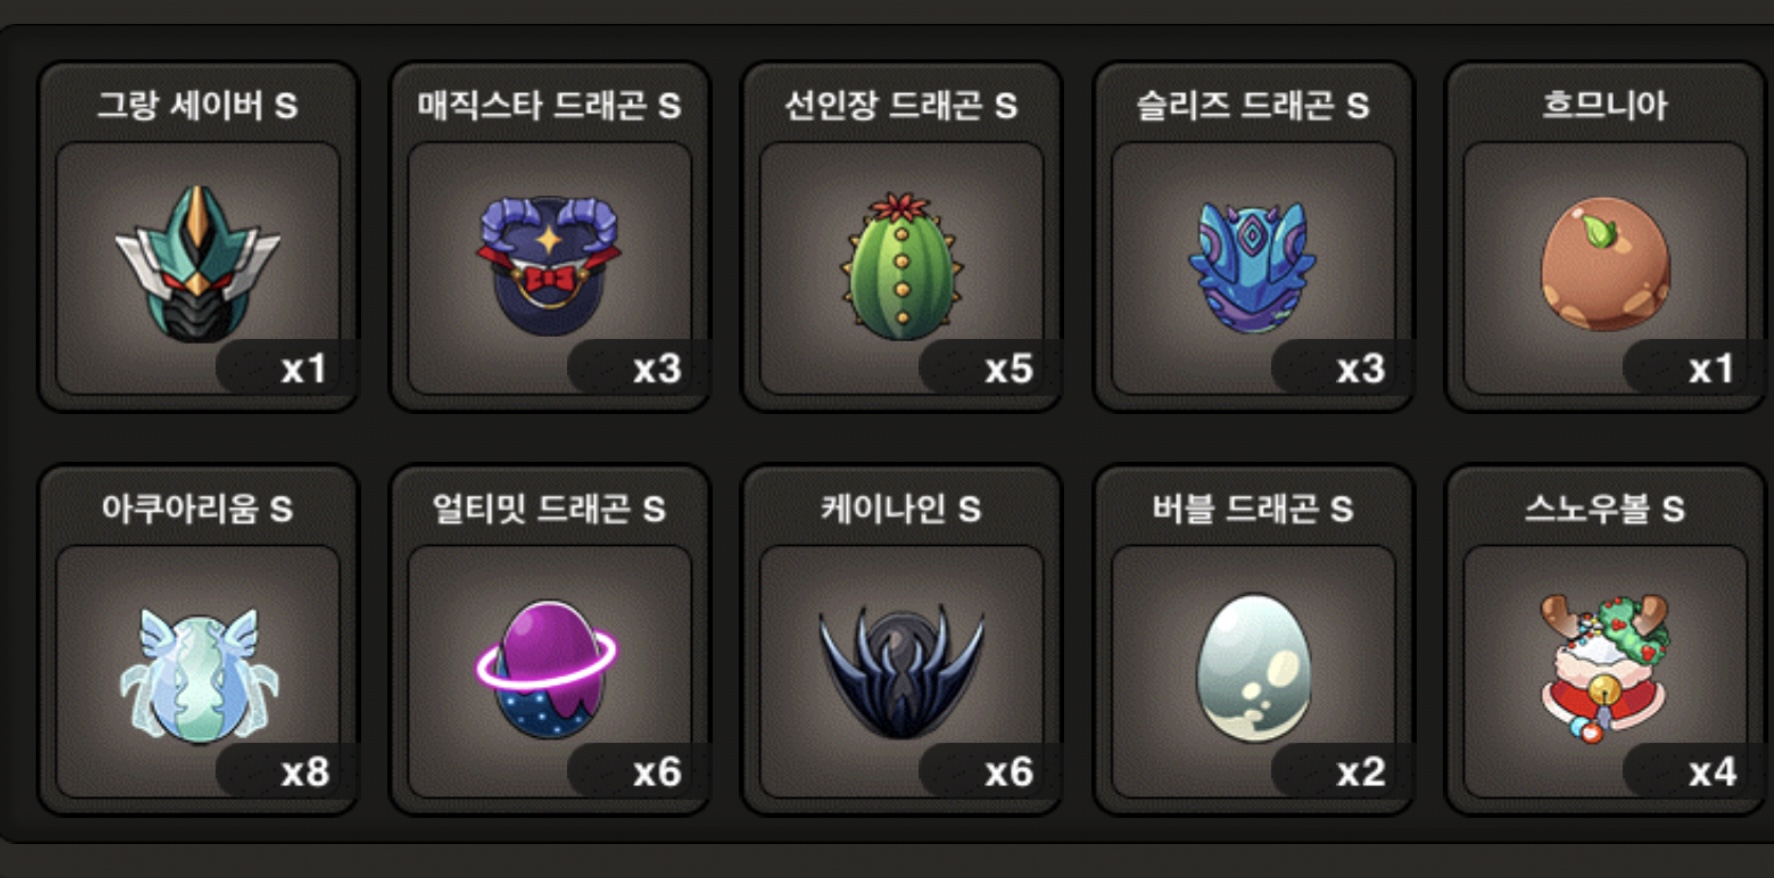Select the 매직스타 드래곤 S egg icon
The height and width of the screenshot is (878, 1774).
pyautogui.click(x=549, y=266)
